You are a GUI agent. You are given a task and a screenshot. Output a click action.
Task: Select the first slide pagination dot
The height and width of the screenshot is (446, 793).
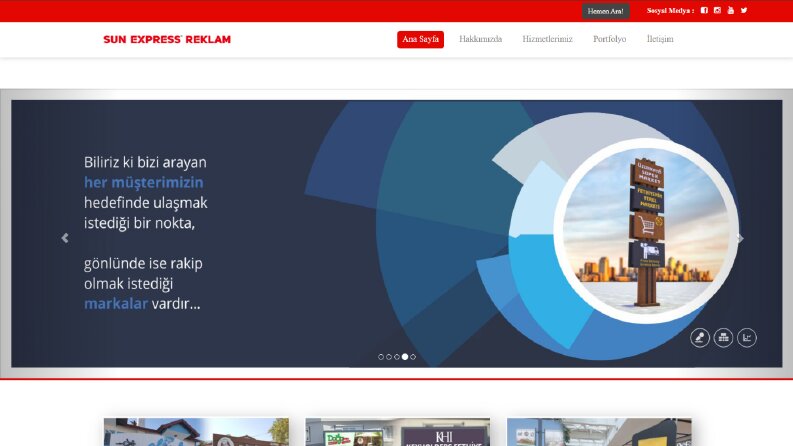coord(381,357)
